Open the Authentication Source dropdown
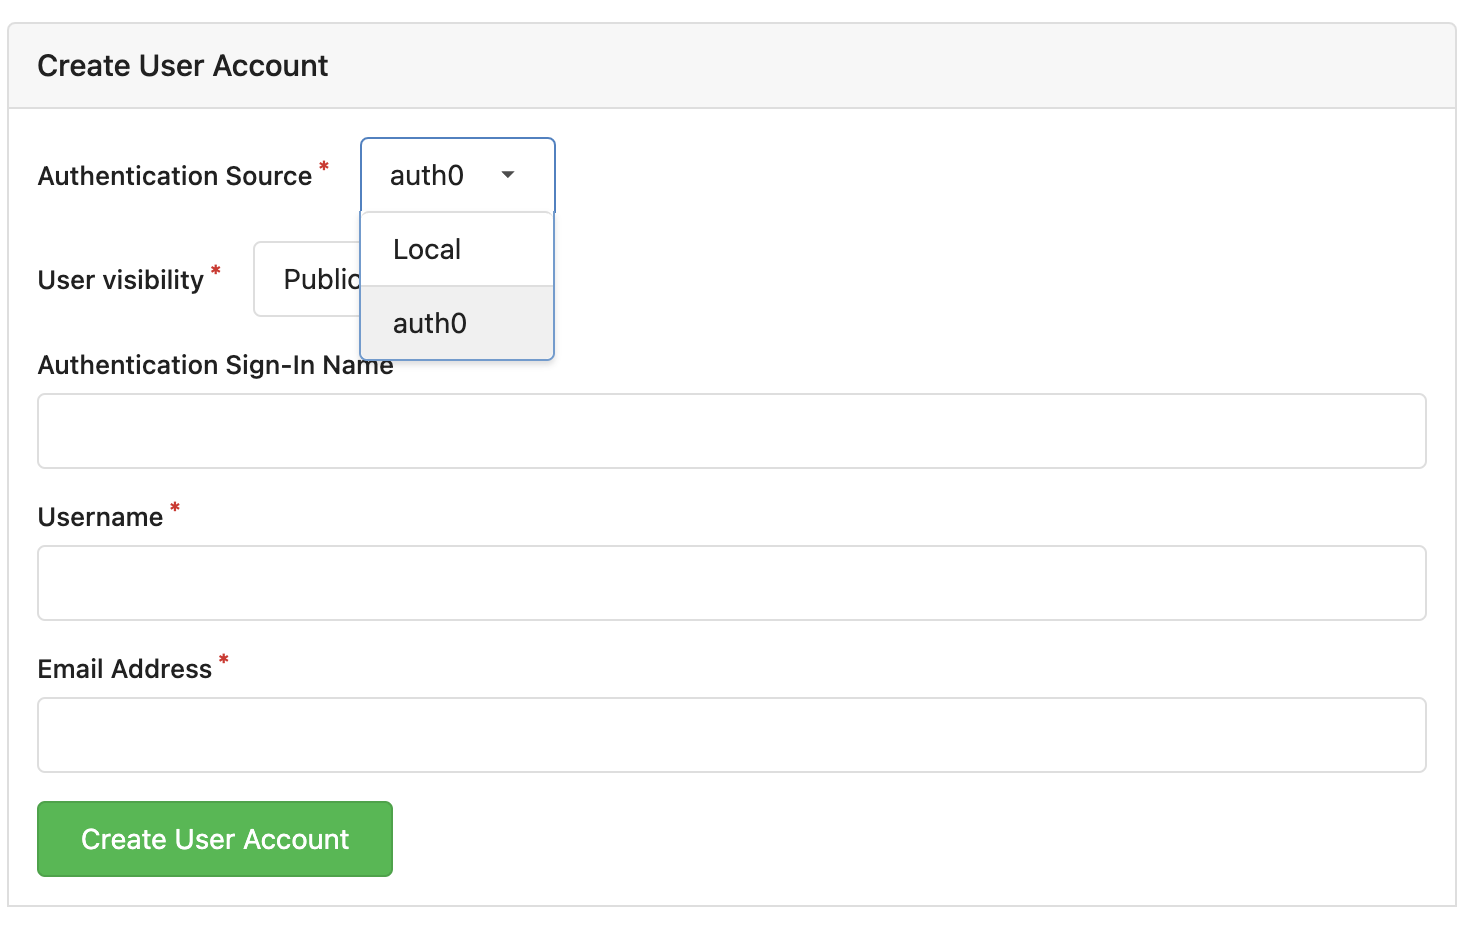1470x926 pixels. click(x=456, y=175)
